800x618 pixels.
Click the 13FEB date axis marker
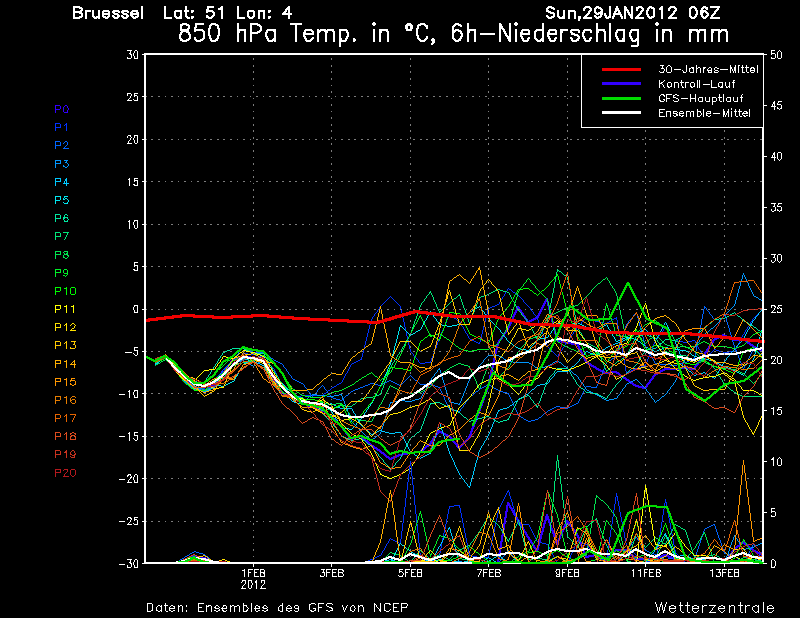[724, 573]
